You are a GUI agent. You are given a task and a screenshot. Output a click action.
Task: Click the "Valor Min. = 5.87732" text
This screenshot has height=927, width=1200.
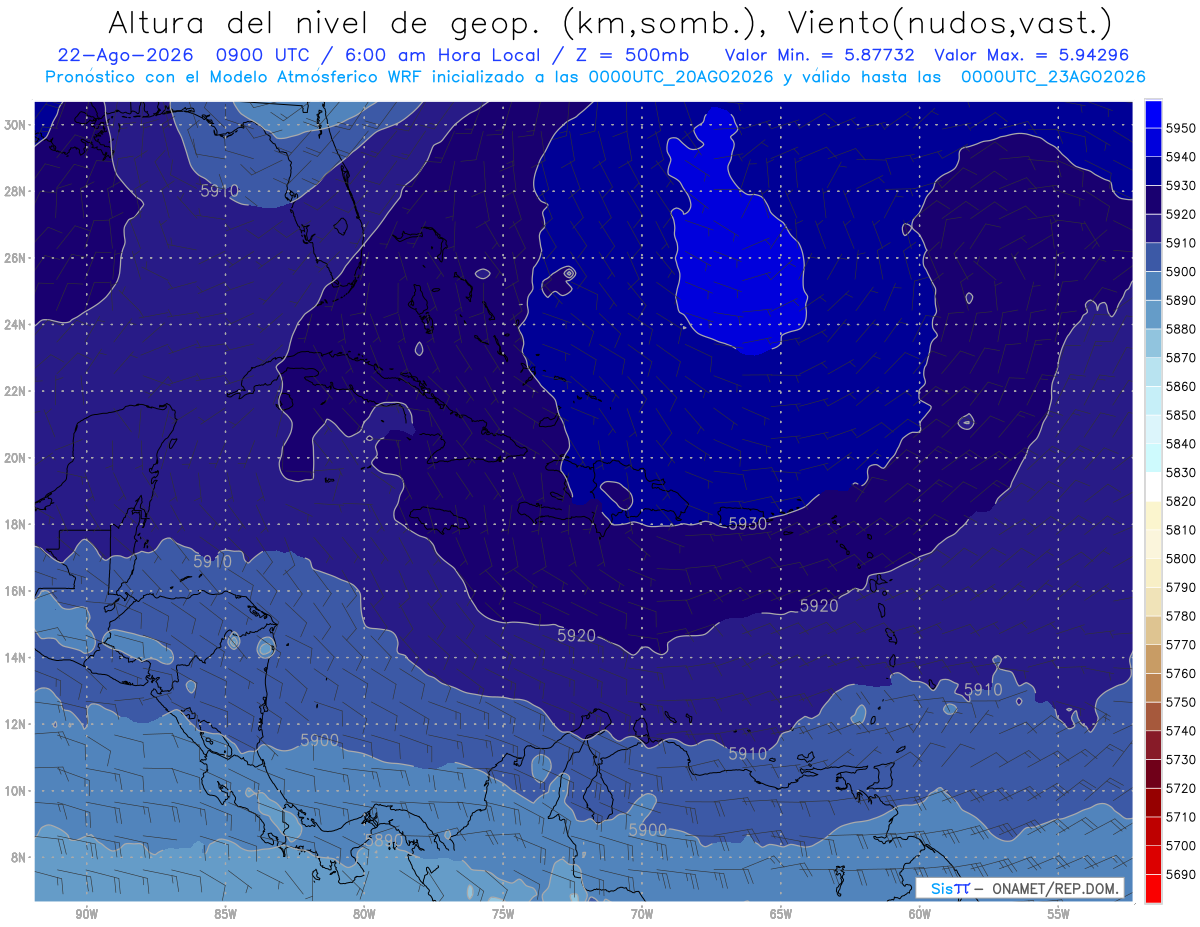click(821, 56)
